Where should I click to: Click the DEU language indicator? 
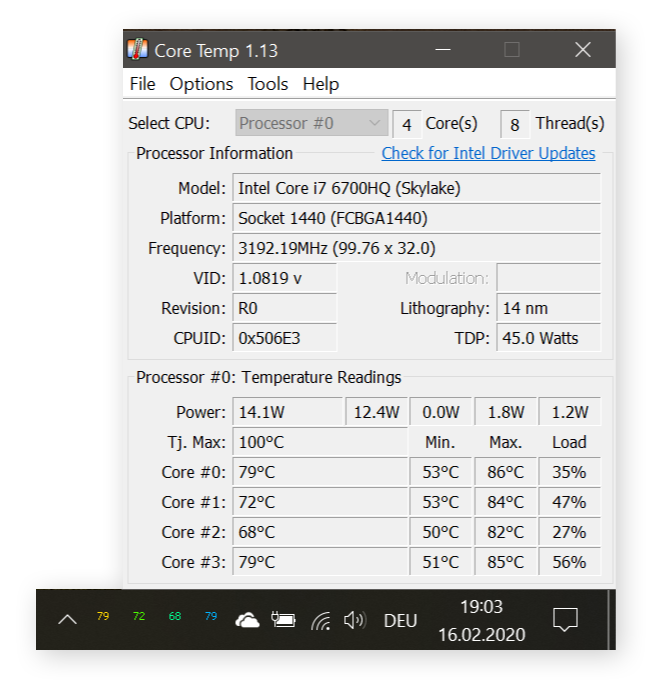point(400,621)
